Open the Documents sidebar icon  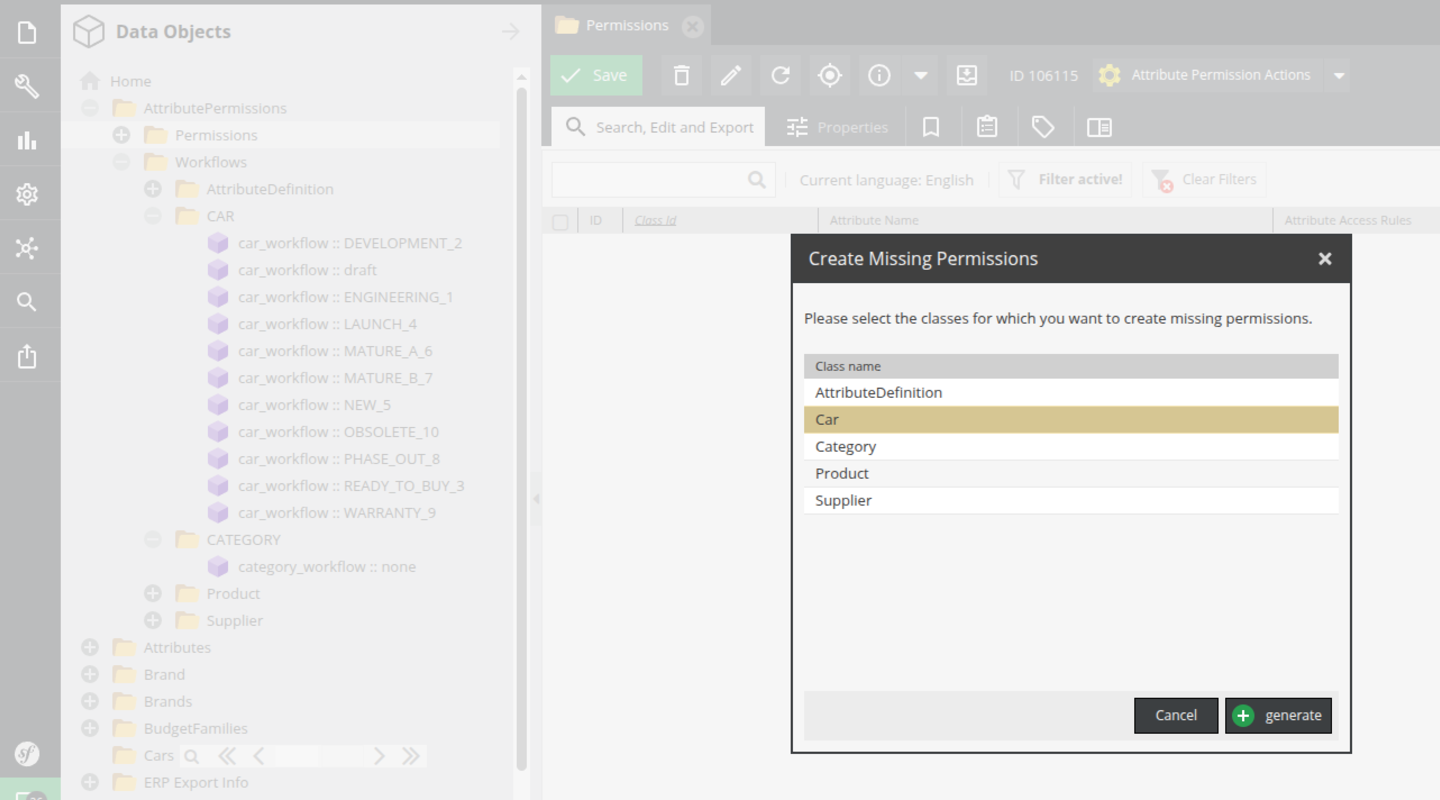(27, 32)
